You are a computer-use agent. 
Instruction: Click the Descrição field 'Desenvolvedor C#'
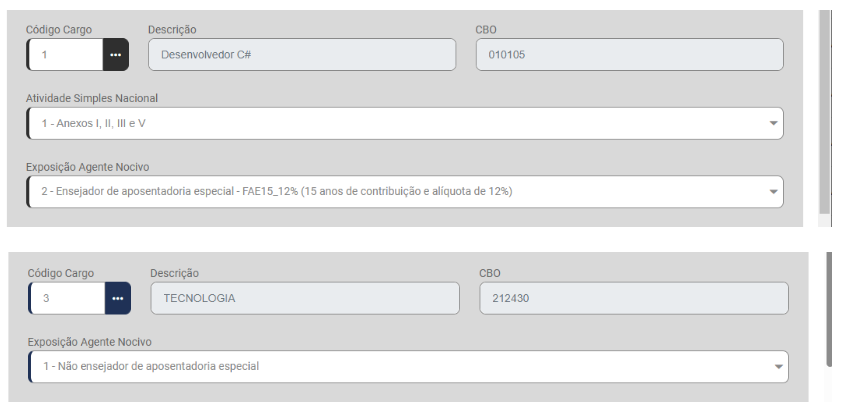click(x=303, y=54)
